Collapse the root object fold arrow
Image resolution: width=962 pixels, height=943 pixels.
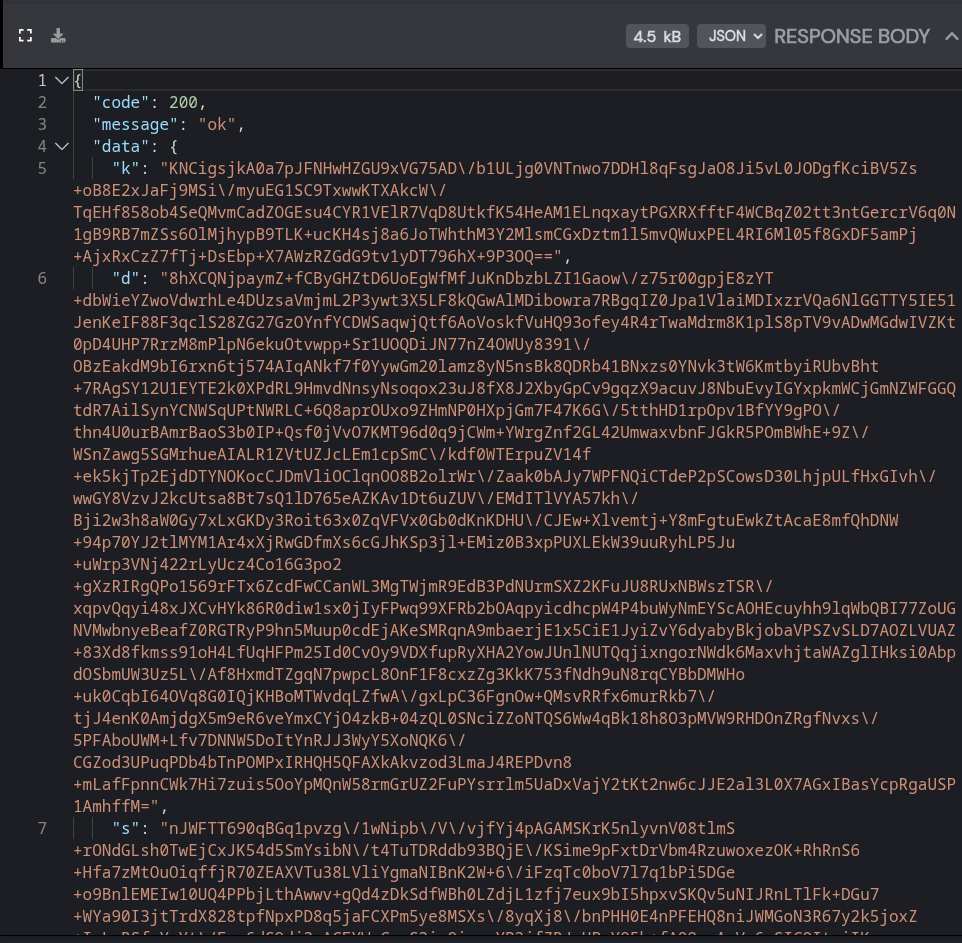(x=61, y=80)
